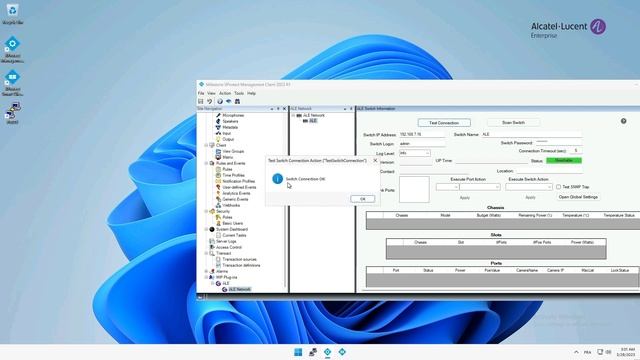Screen dimensions: 640x360
Task: Collapse the MIP Plug-ins node
Action: (x=206, y=277)
